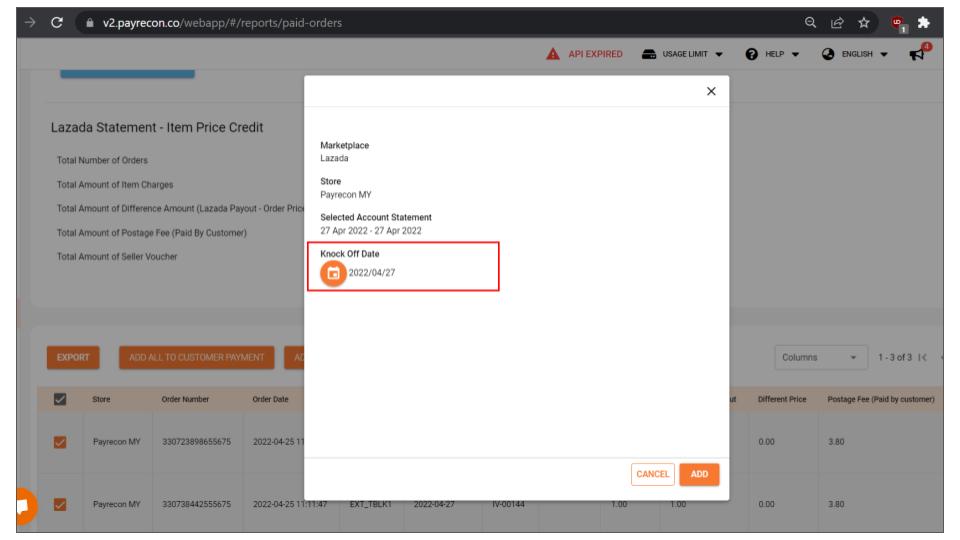The width and height of the screenshot is (960, 540).
Task: Open the announcements megaphone icon
Action: point(917,54)
